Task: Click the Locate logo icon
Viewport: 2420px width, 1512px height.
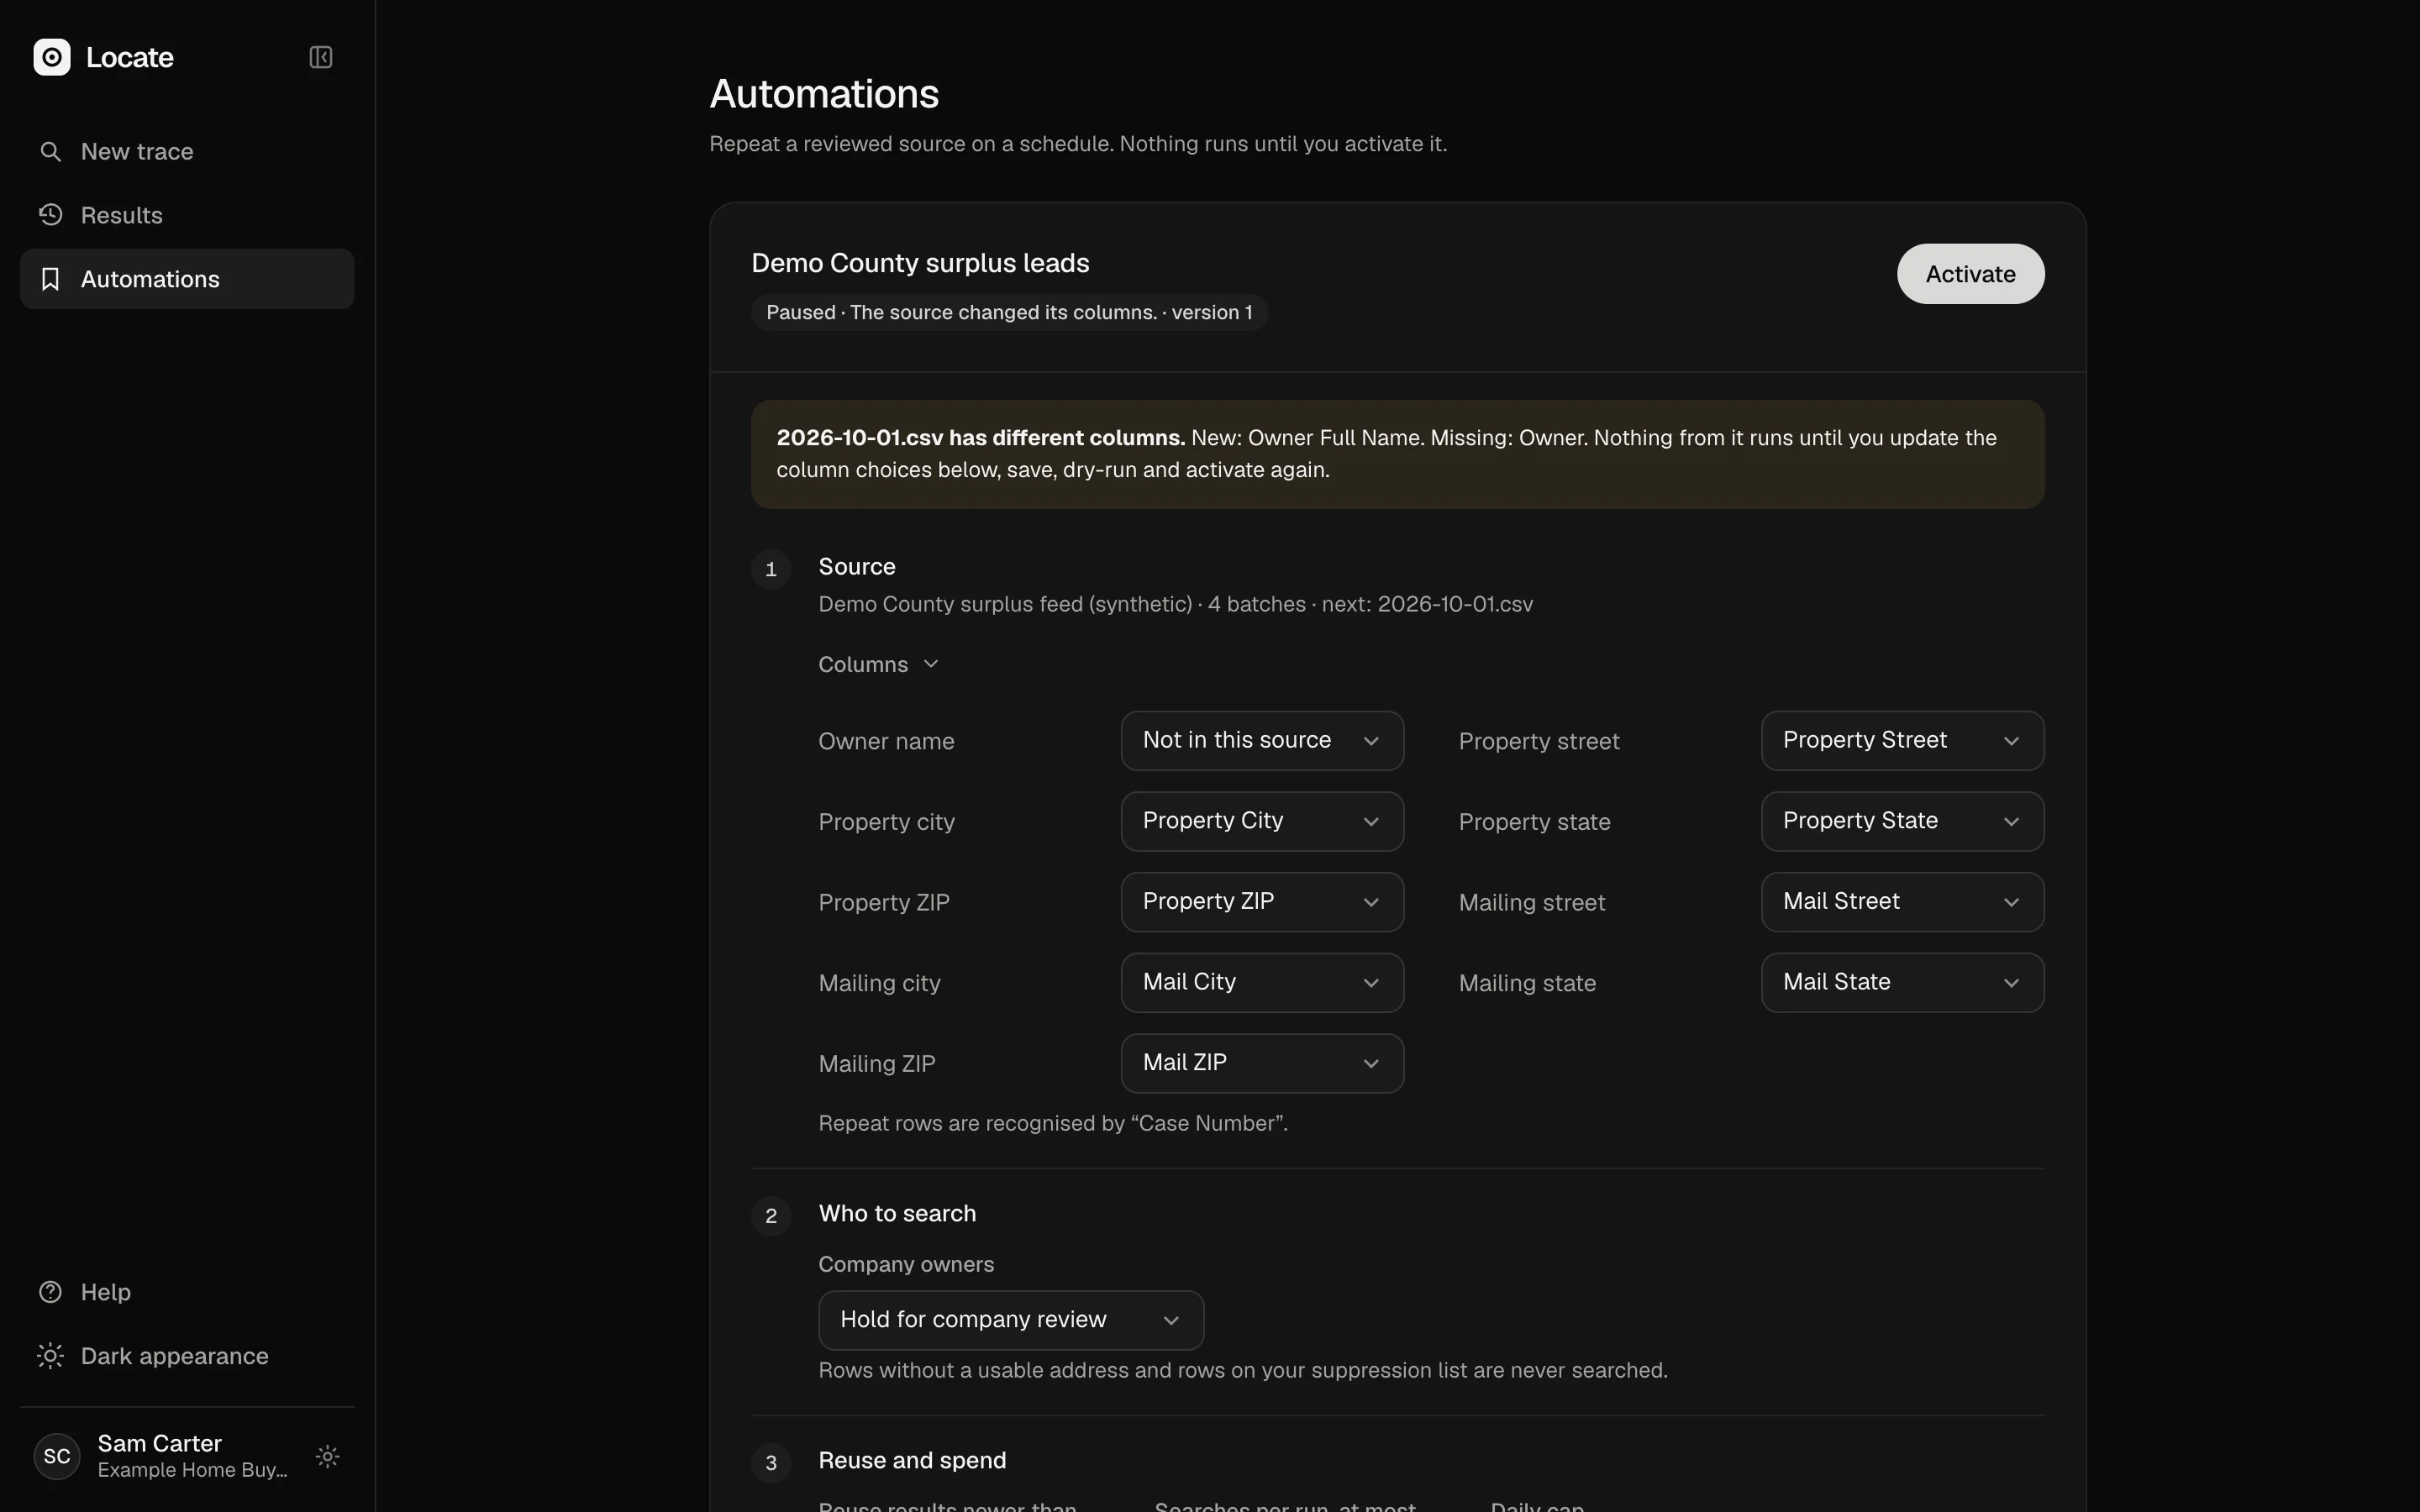Action: click(52, 57)
